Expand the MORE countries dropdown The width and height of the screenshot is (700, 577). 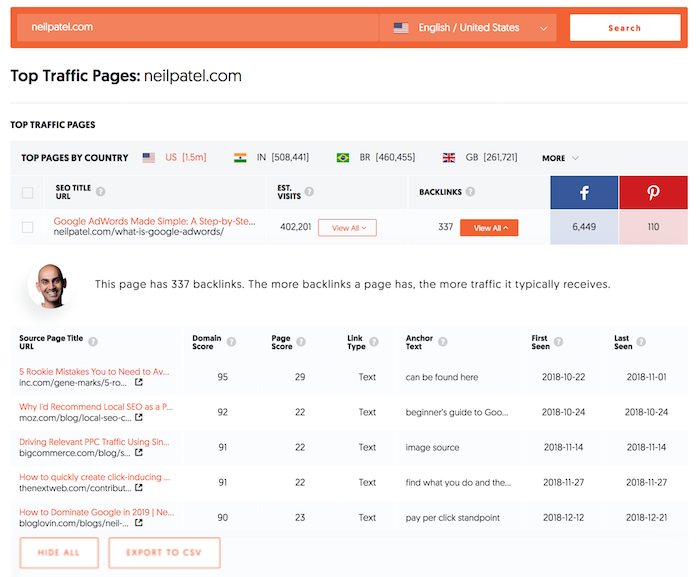(x=560, y=158)
